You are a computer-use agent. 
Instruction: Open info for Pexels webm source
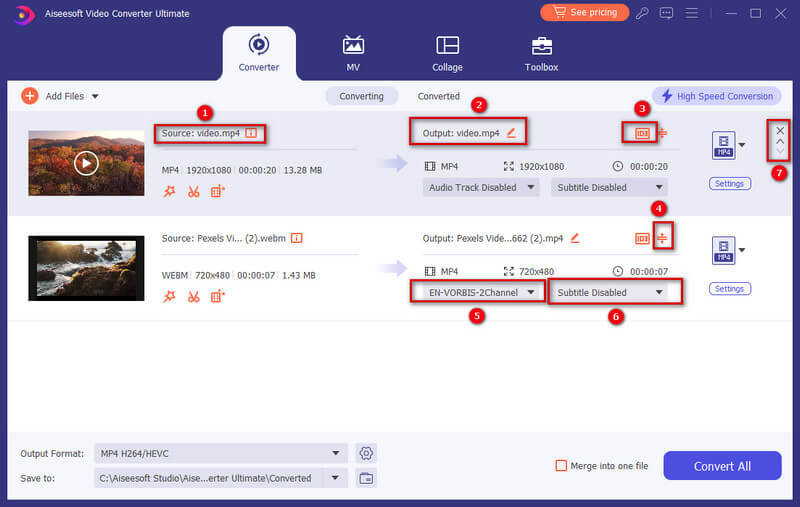tap(296, 238)
